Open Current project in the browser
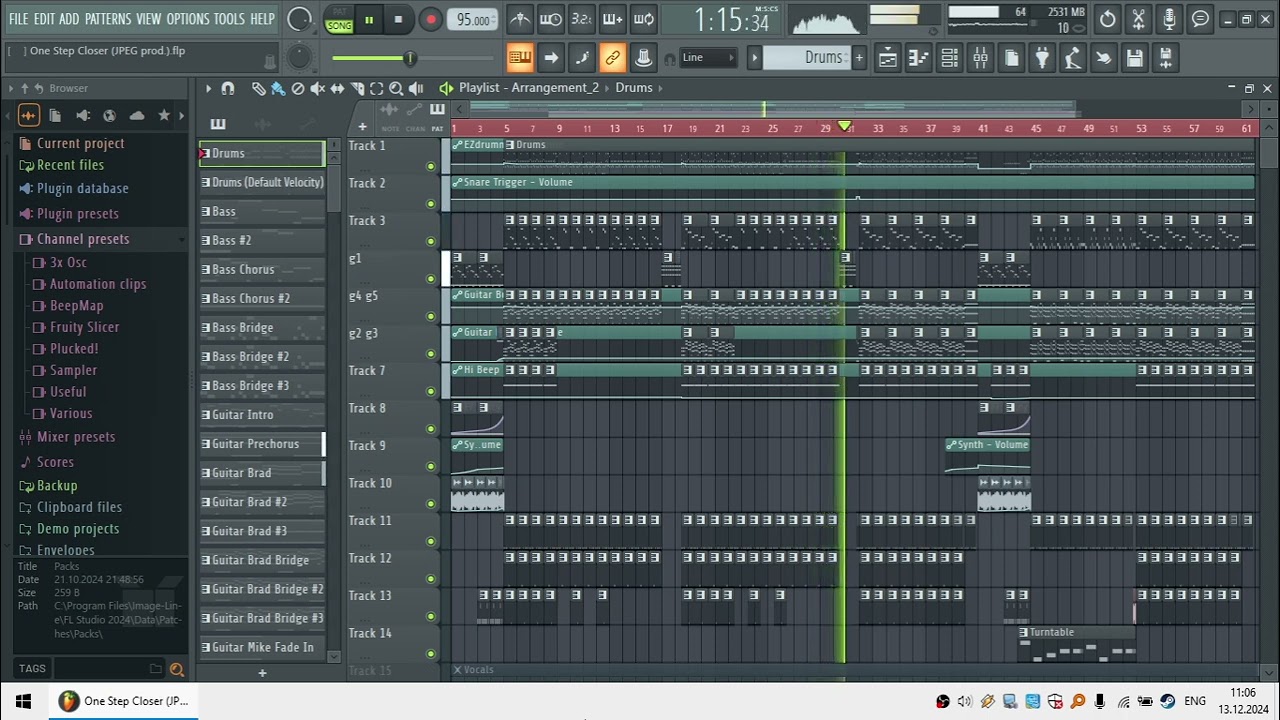This screenshot has height=720, width=1280. [80, 143]
